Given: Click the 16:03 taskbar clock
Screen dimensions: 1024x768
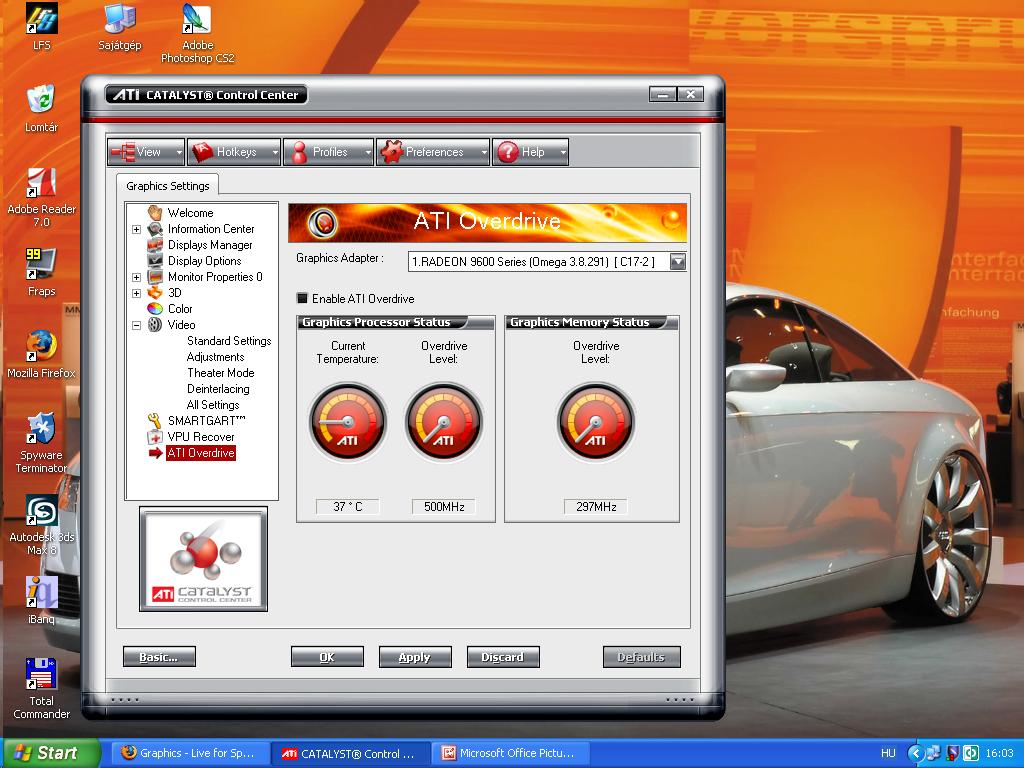Looking at the screenshot, I should [x=1000, y=754].
